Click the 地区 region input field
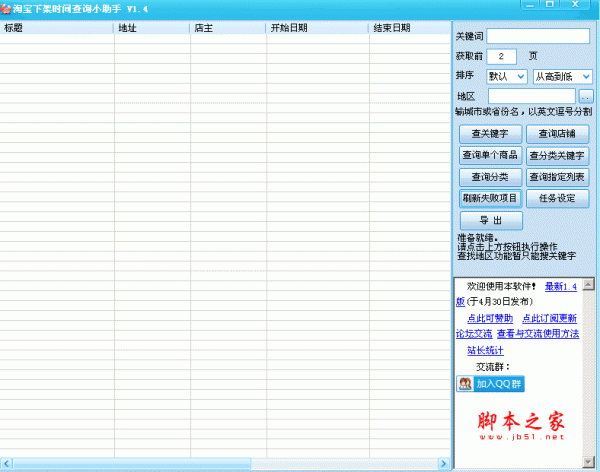The image size is (600, 472). 532,96
